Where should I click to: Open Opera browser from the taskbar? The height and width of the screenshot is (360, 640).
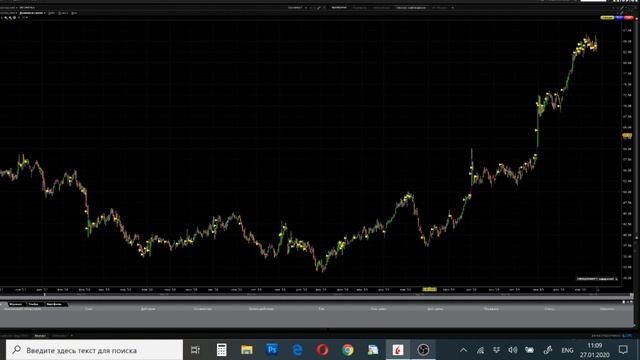tap(322, 350)
